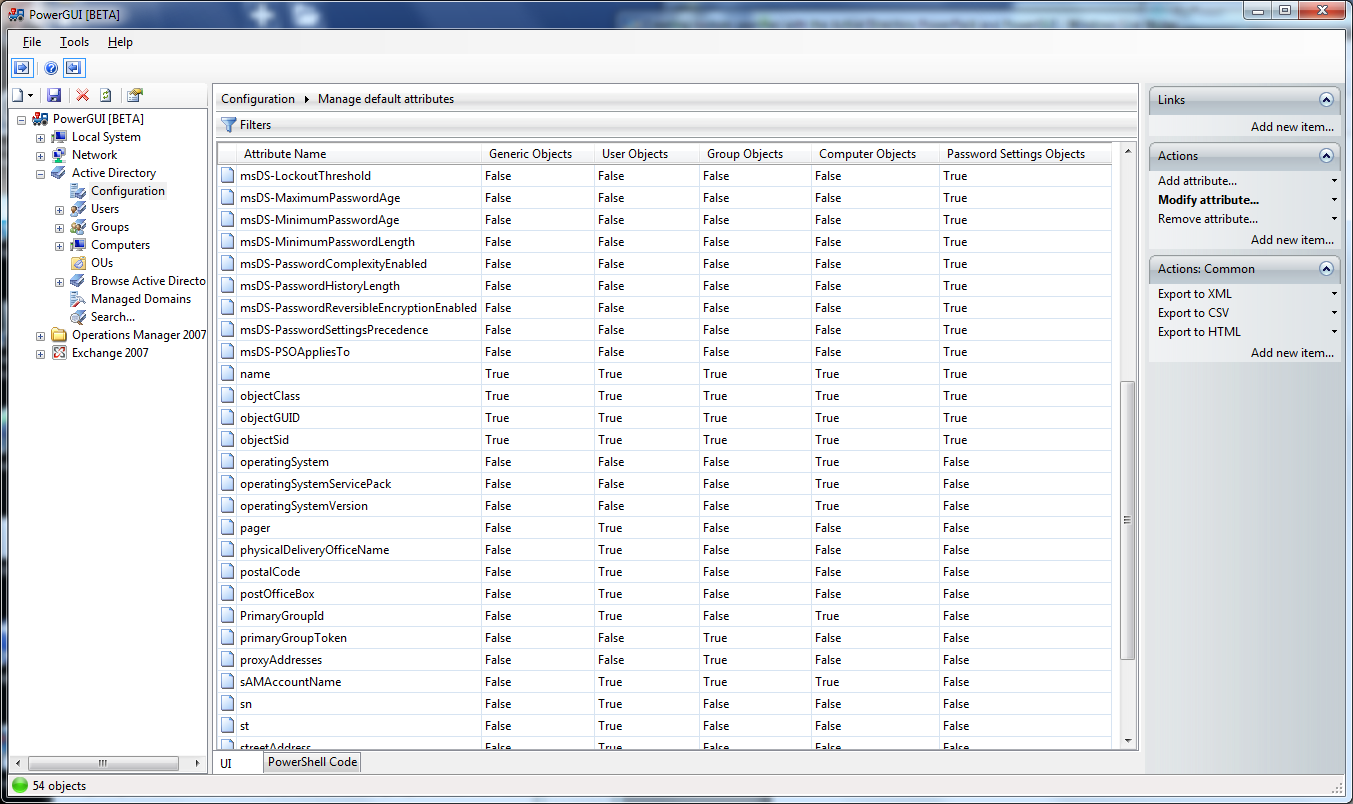Collapse the Actions panel chevron

[x=1326, y=156]
